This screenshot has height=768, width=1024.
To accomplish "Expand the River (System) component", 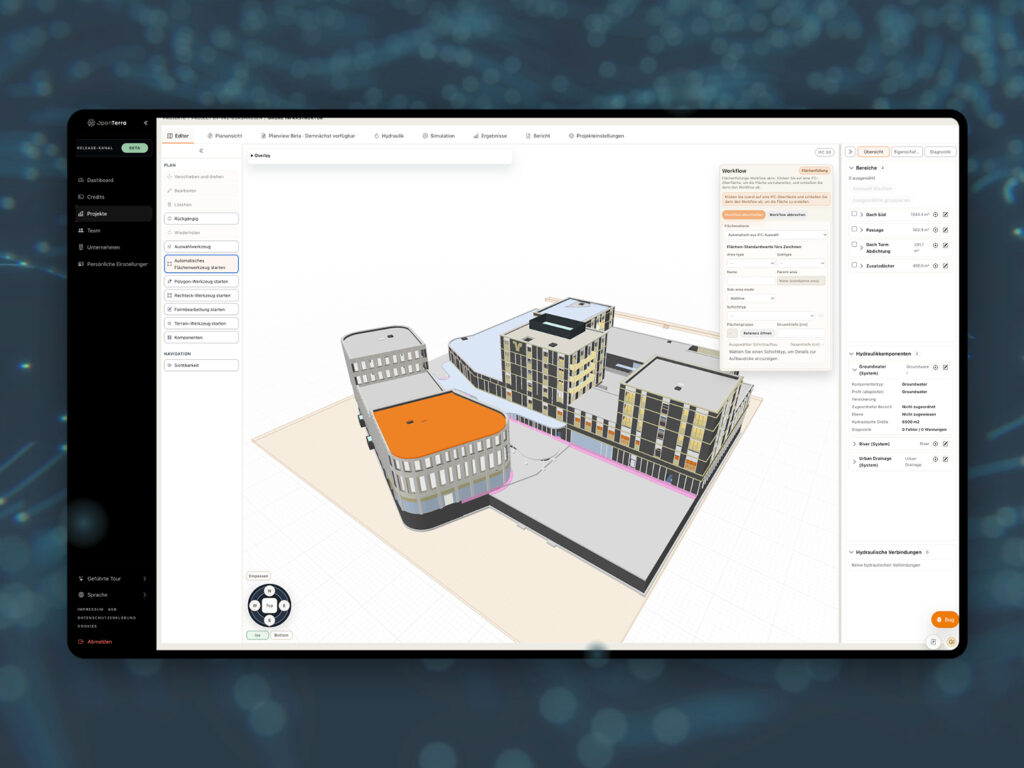I will tap(854, 444).
